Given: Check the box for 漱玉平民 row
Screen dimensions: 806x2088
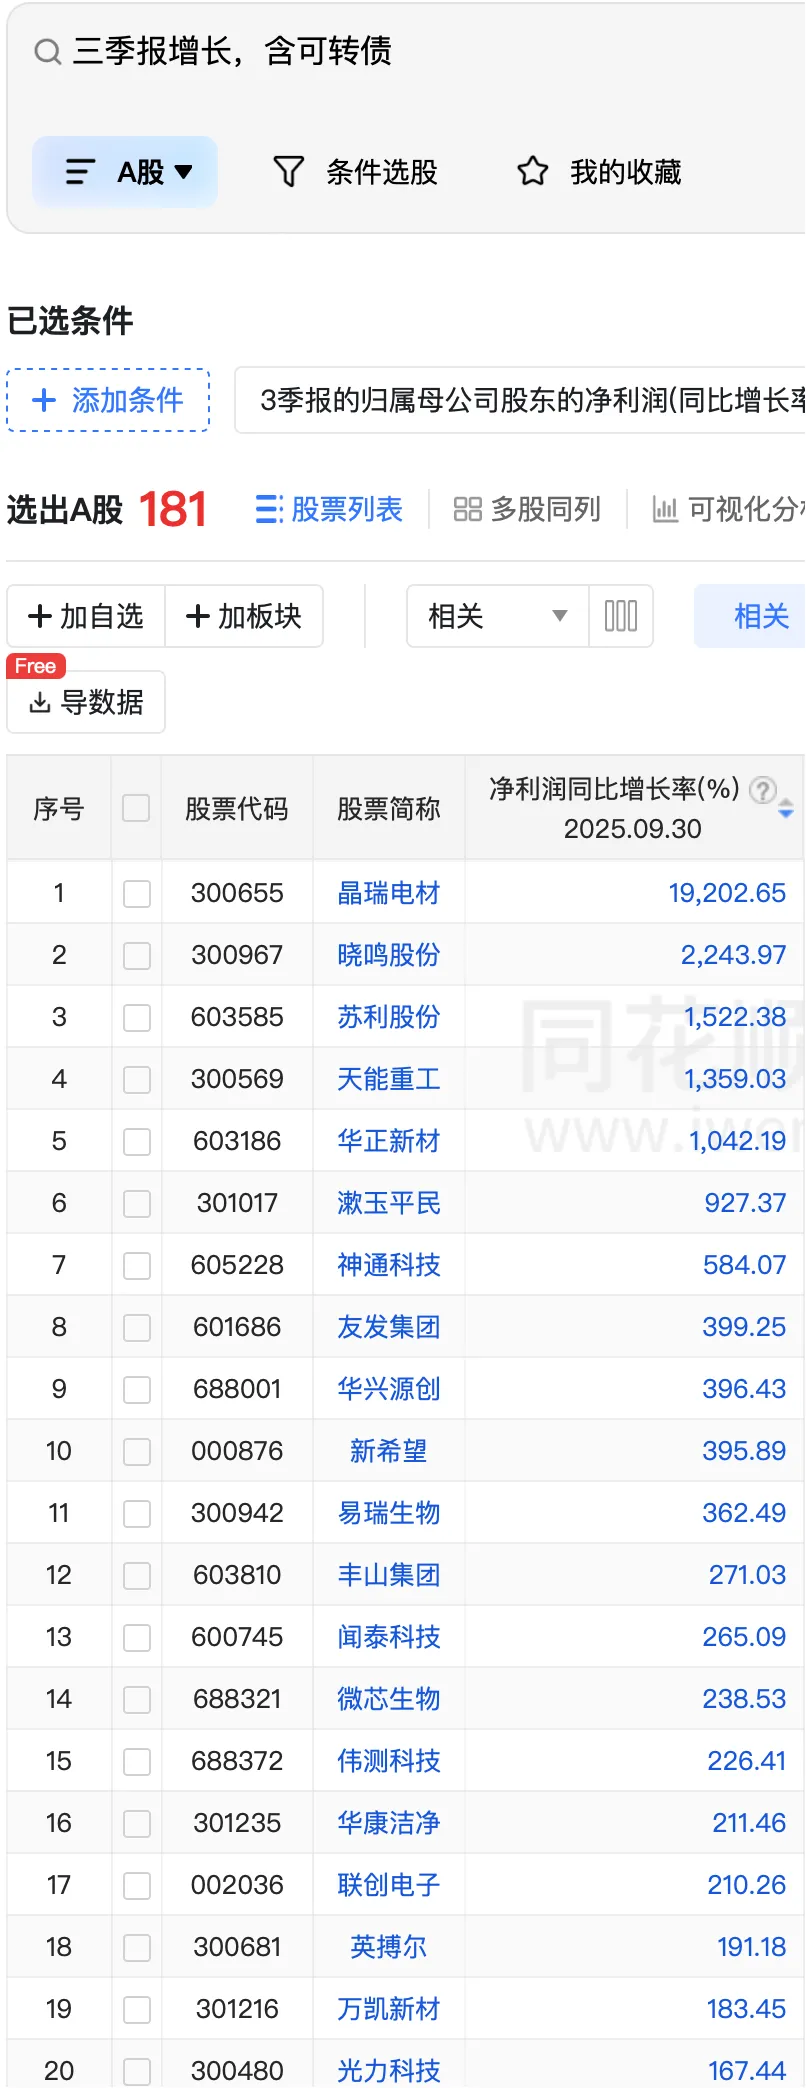Looking at the screenshot, I should [136, 1203].
